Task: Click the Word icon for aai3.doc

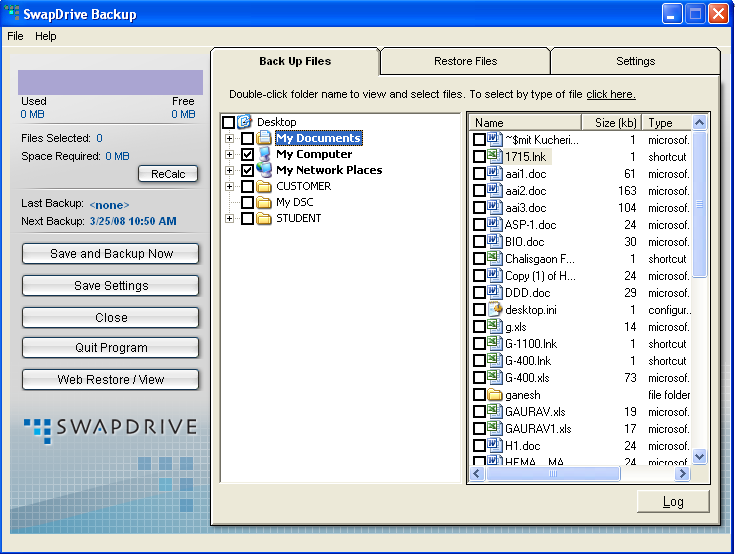Action: (494, 207)
